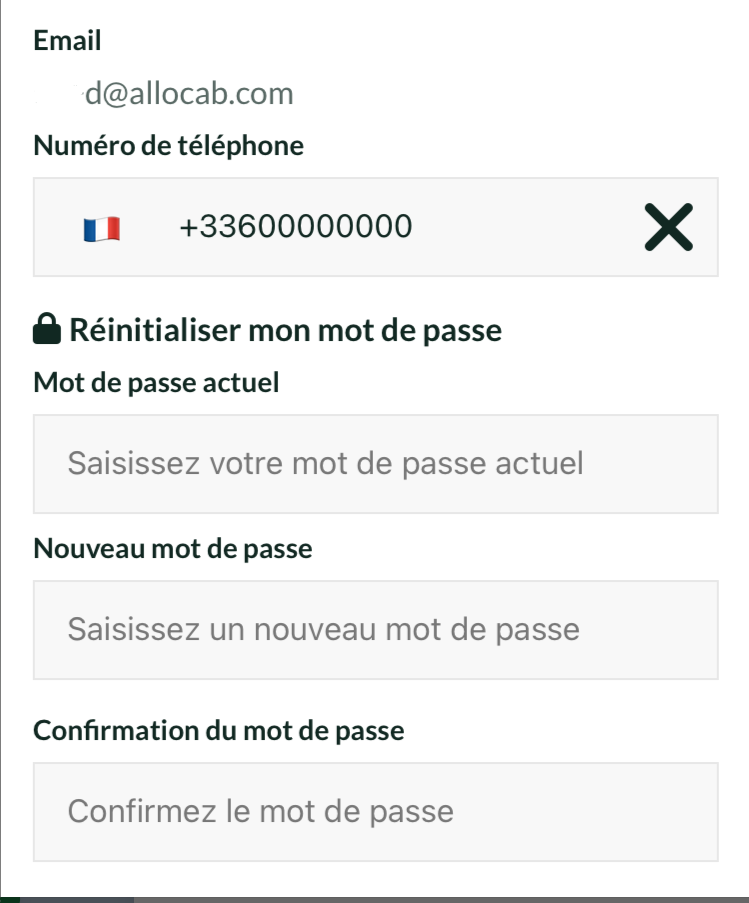Click the Nouveau mot de passe label
This screenshot has height=903, width=749.
click(173, 548)
